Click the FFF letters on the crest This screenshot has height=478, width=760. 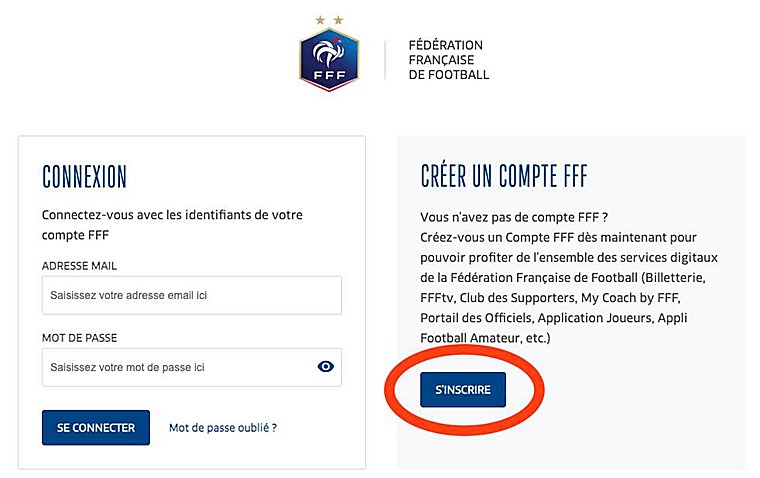click(329, 75)
